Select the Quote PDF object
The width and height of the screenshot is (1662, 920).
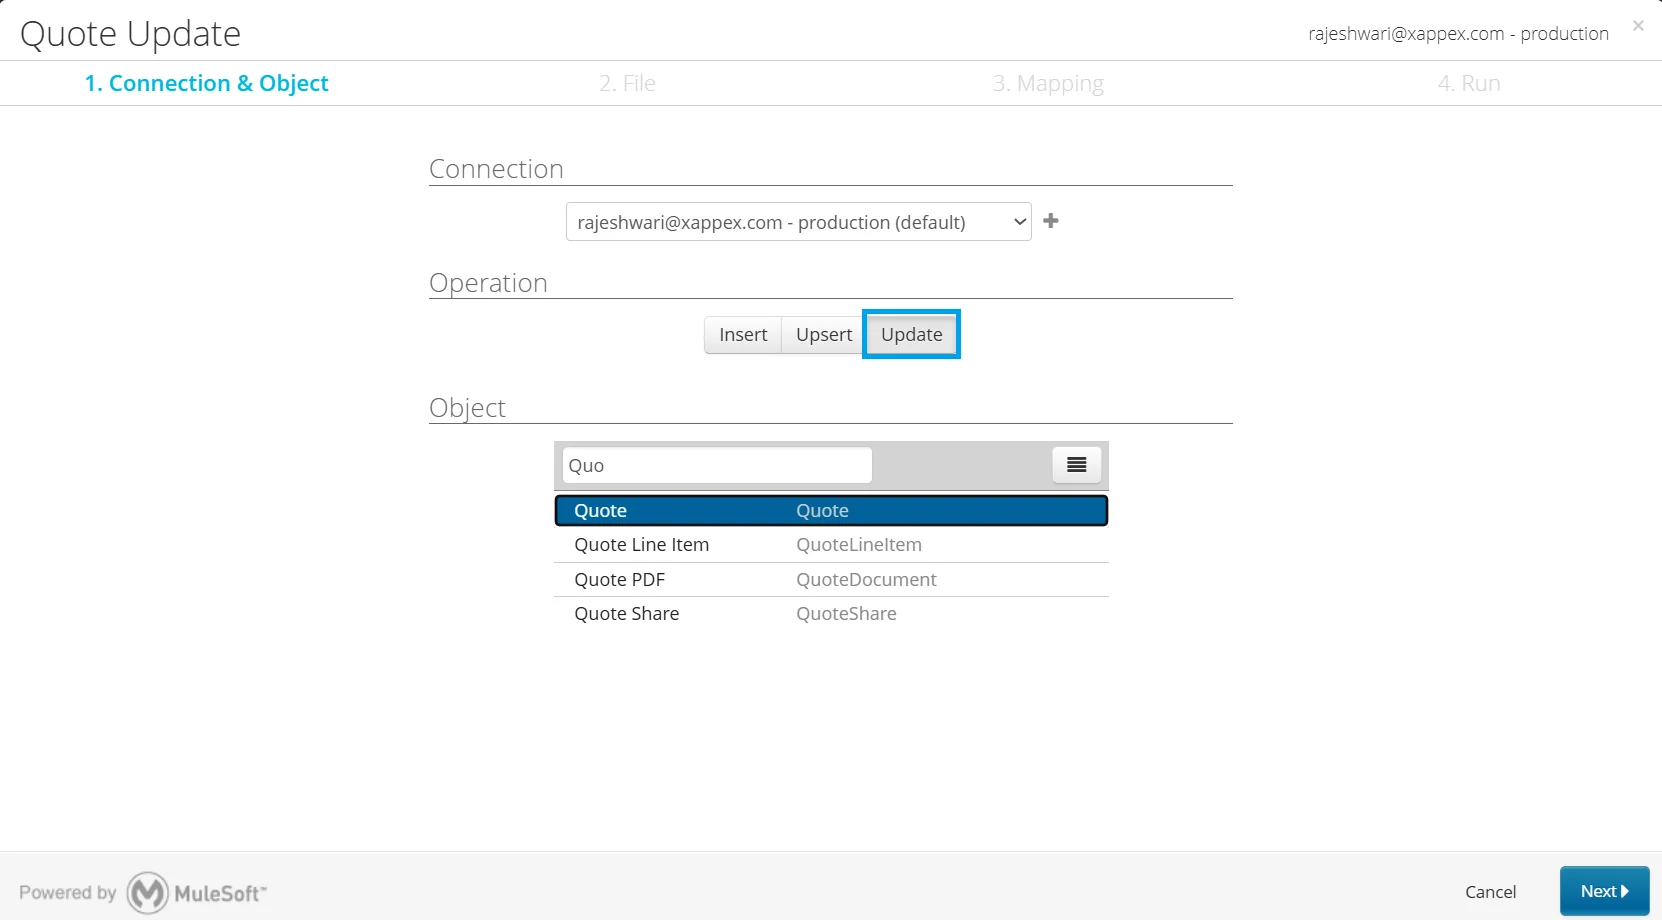[831, 580]
